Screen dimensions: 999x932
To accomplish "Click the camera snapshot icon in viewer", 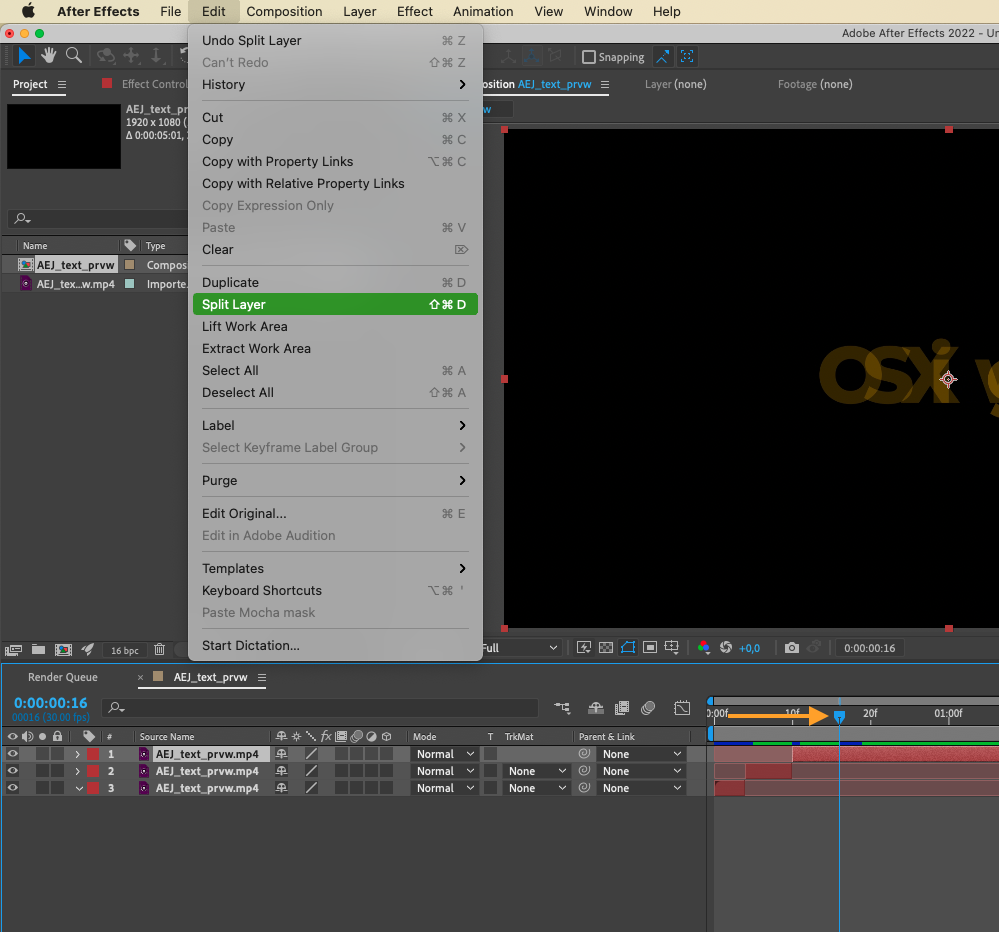I will point(792,648).
